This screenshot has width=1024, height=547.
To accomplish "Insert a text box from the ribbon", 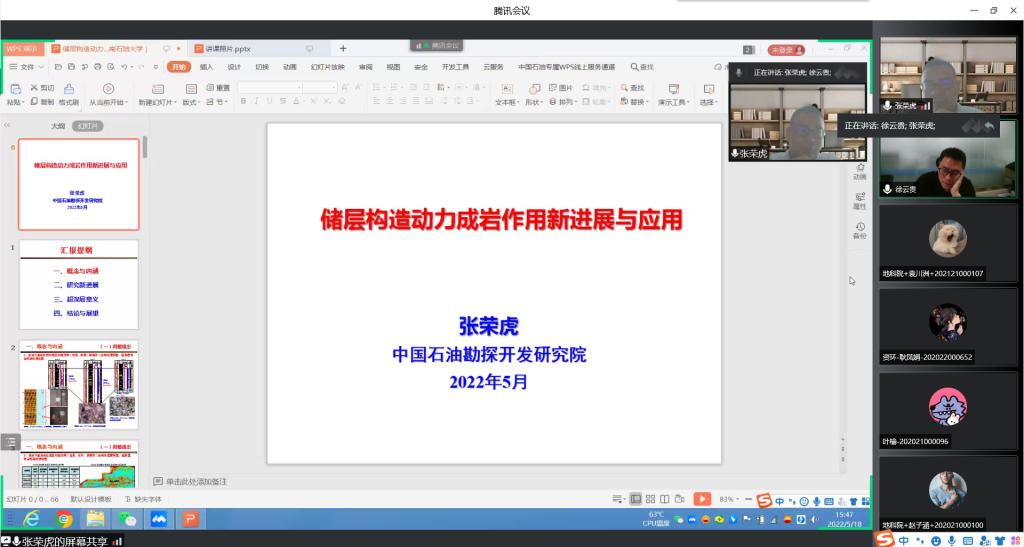I will point(507,90).
